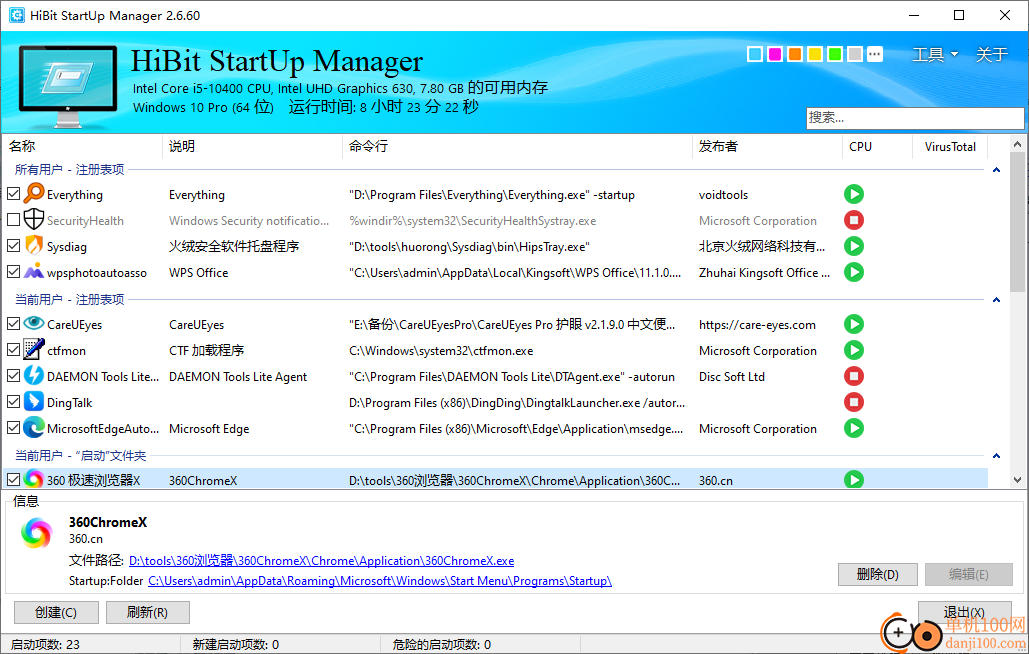Click red stopped status icon for SecurityHealth

pyautogui.click(x=854, y=220)
